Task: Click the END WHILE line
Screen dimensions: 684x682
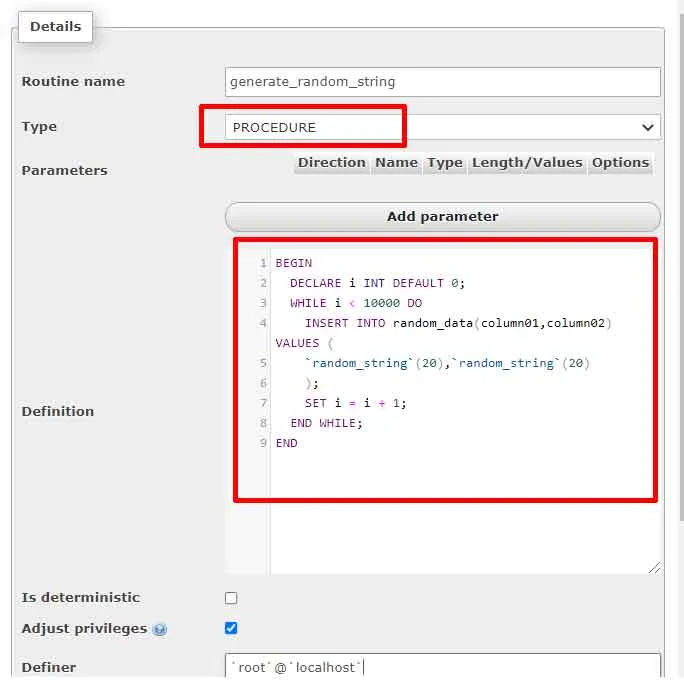Action: 326,423
